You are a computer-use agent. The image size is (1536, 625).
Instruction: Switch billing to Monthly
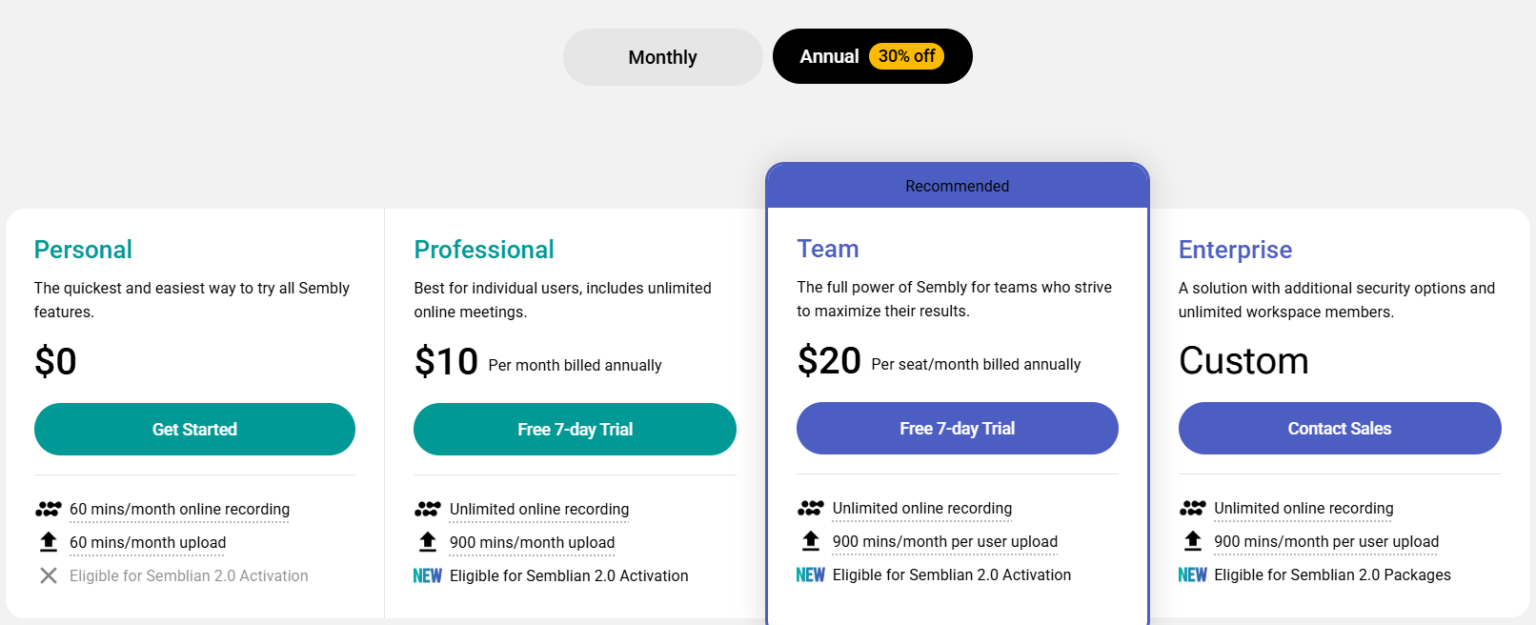(662, 56)
